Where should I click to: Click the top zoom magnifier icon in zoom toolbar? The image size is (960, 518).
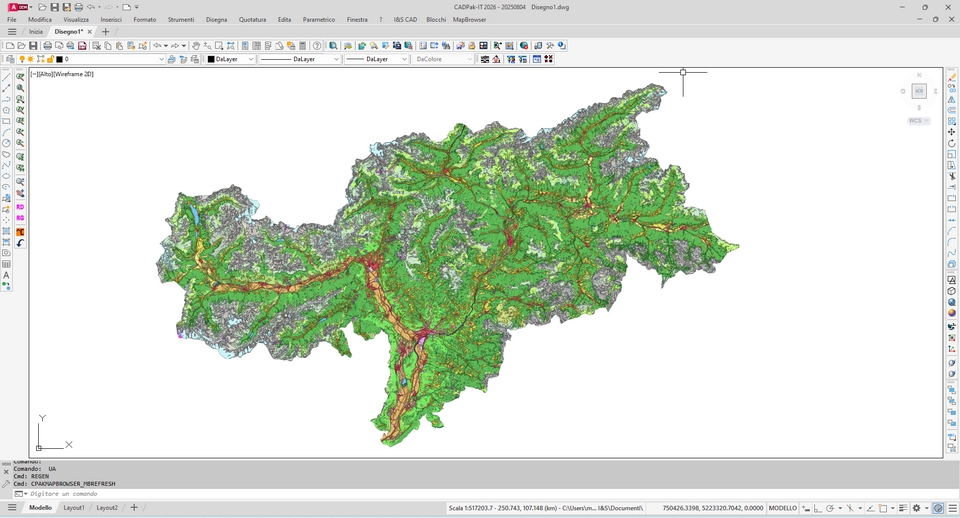[x=20, y=77]
